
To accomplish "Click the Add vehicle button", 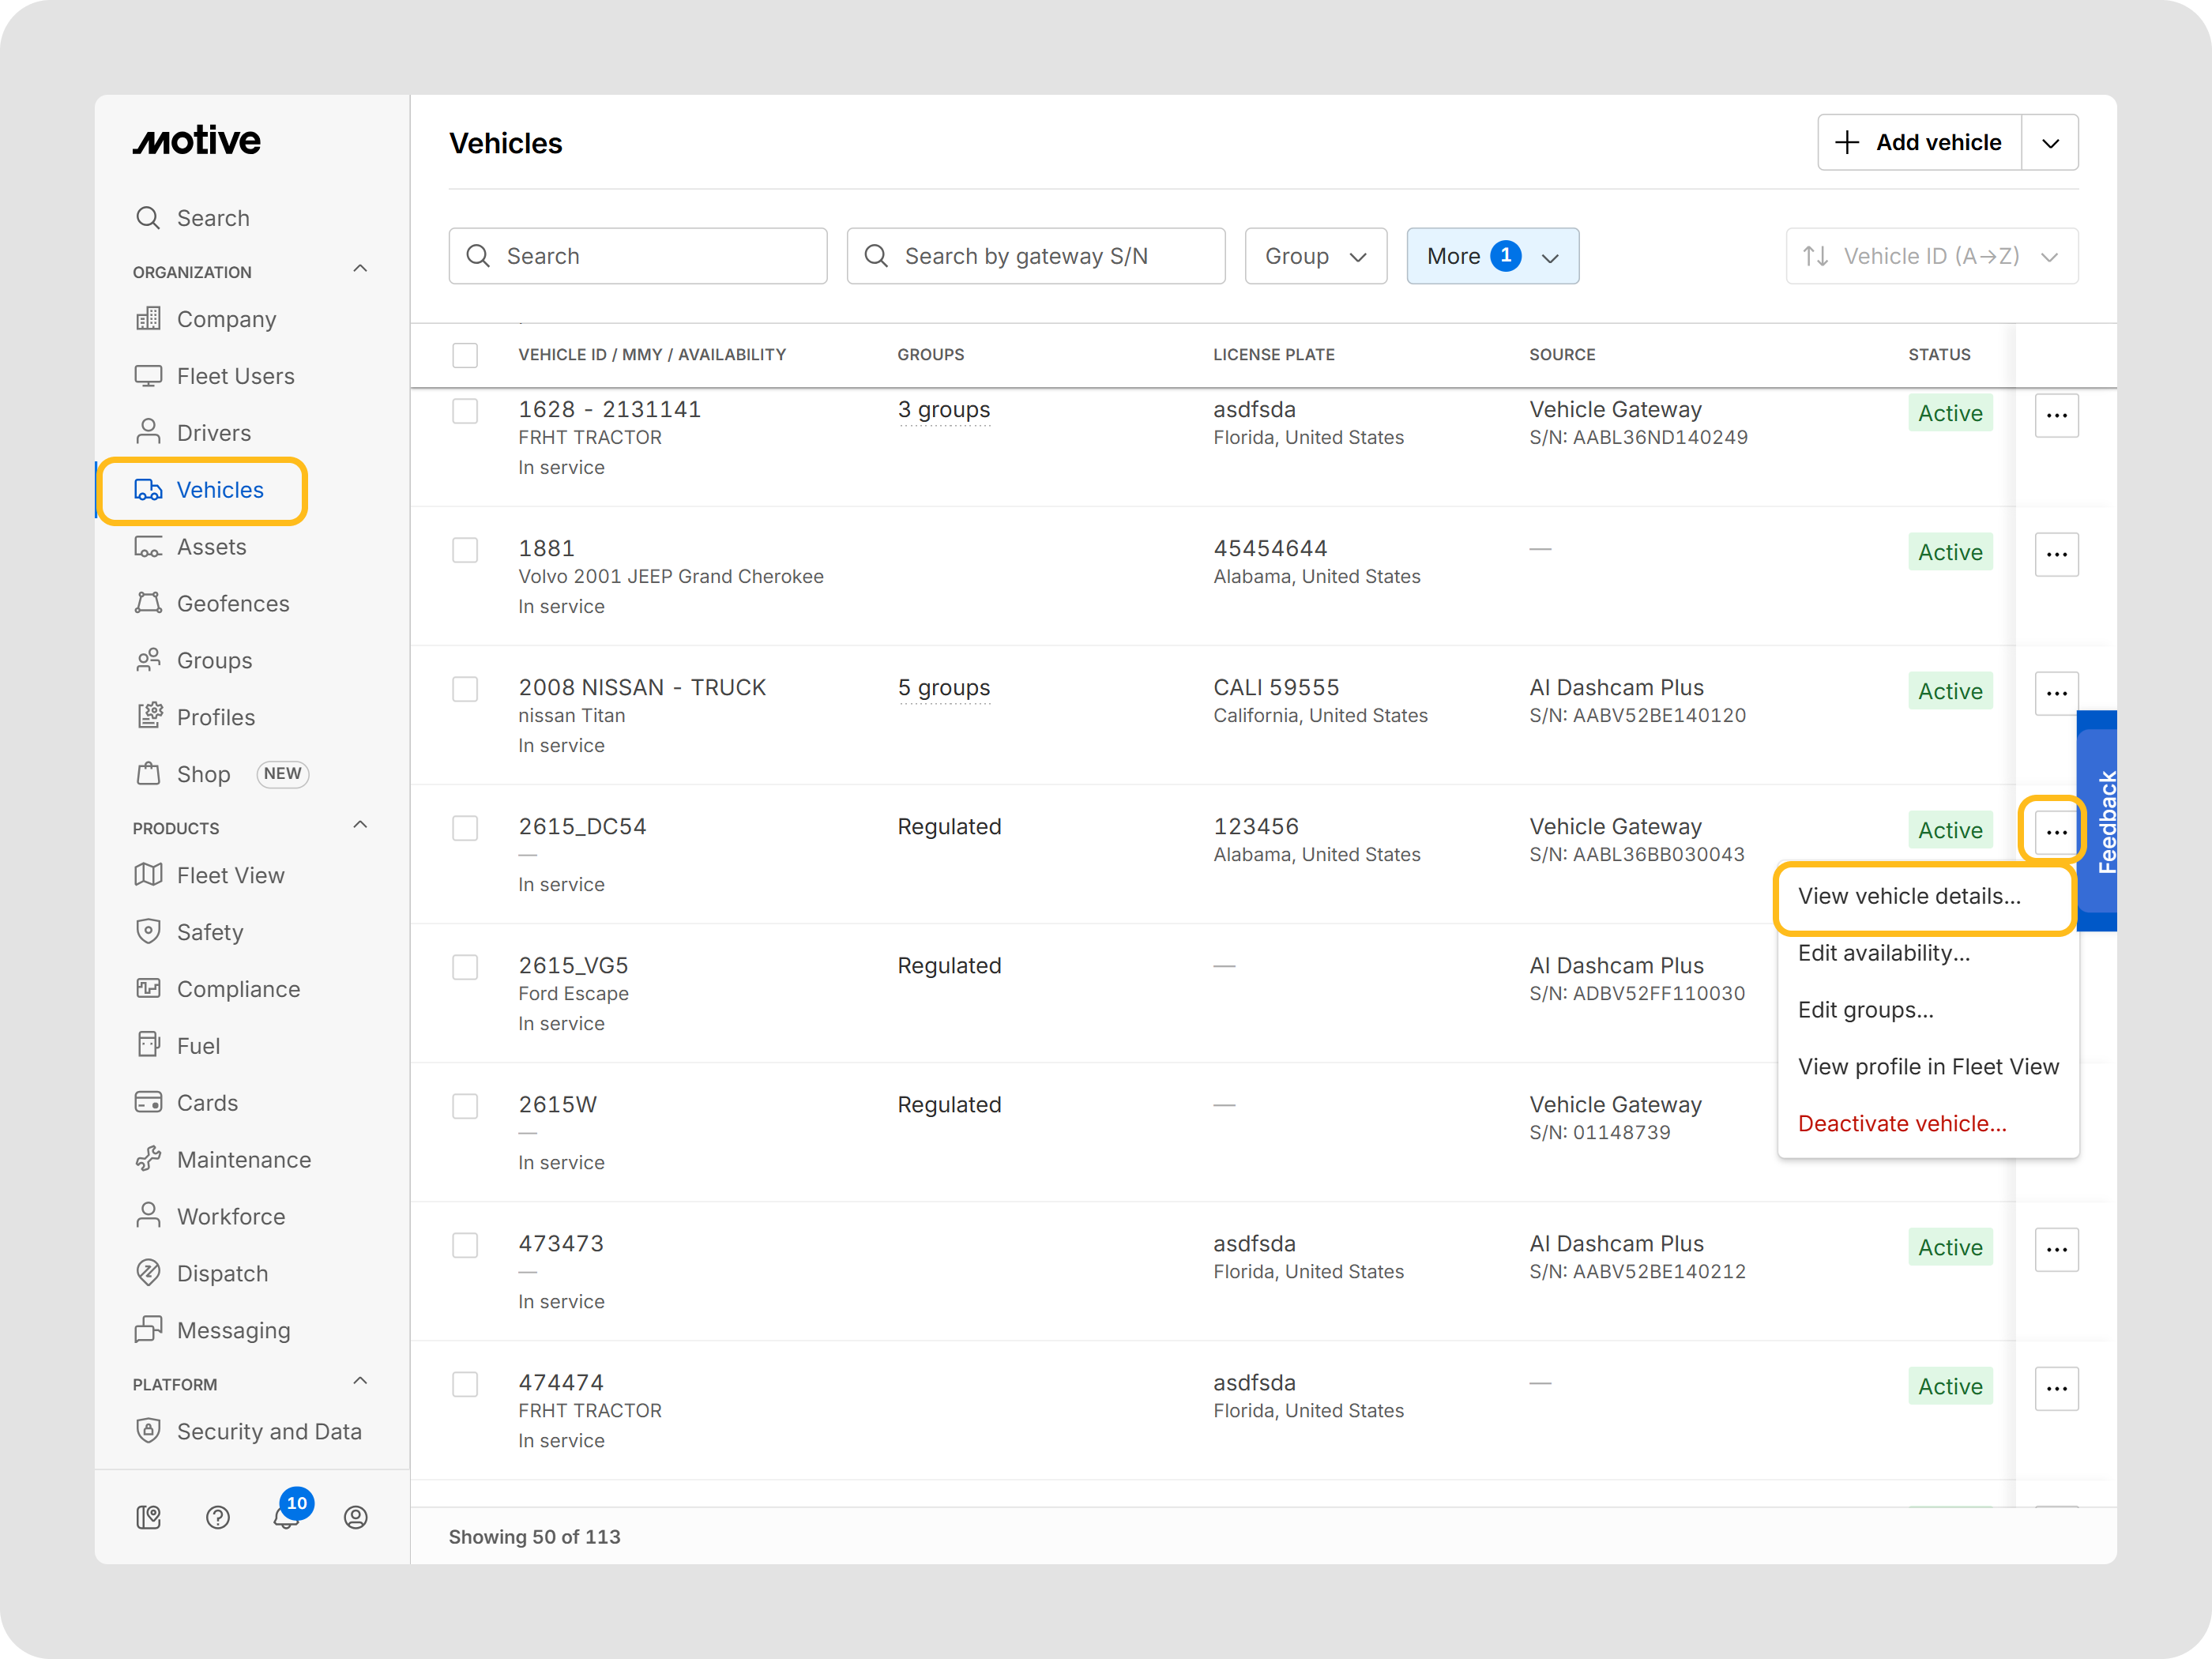I will coord(1919,143).
